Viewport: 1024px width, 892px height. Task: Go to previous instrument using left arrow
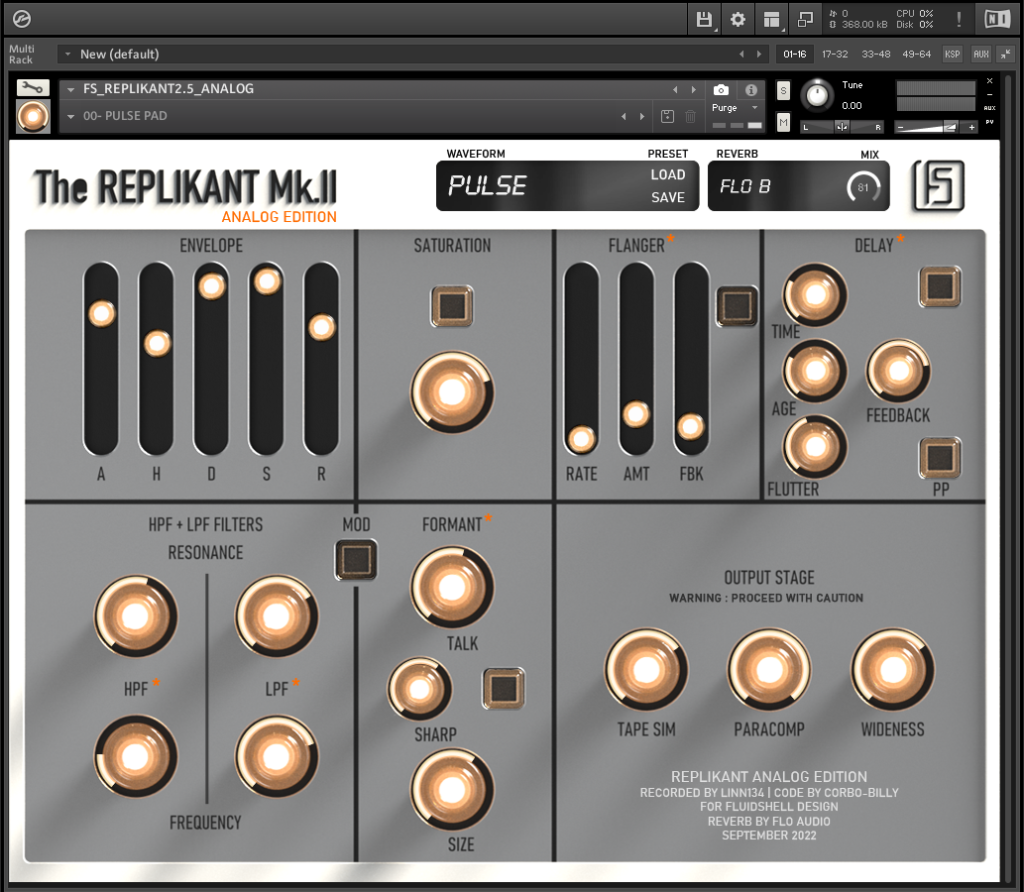pos(675,89)
